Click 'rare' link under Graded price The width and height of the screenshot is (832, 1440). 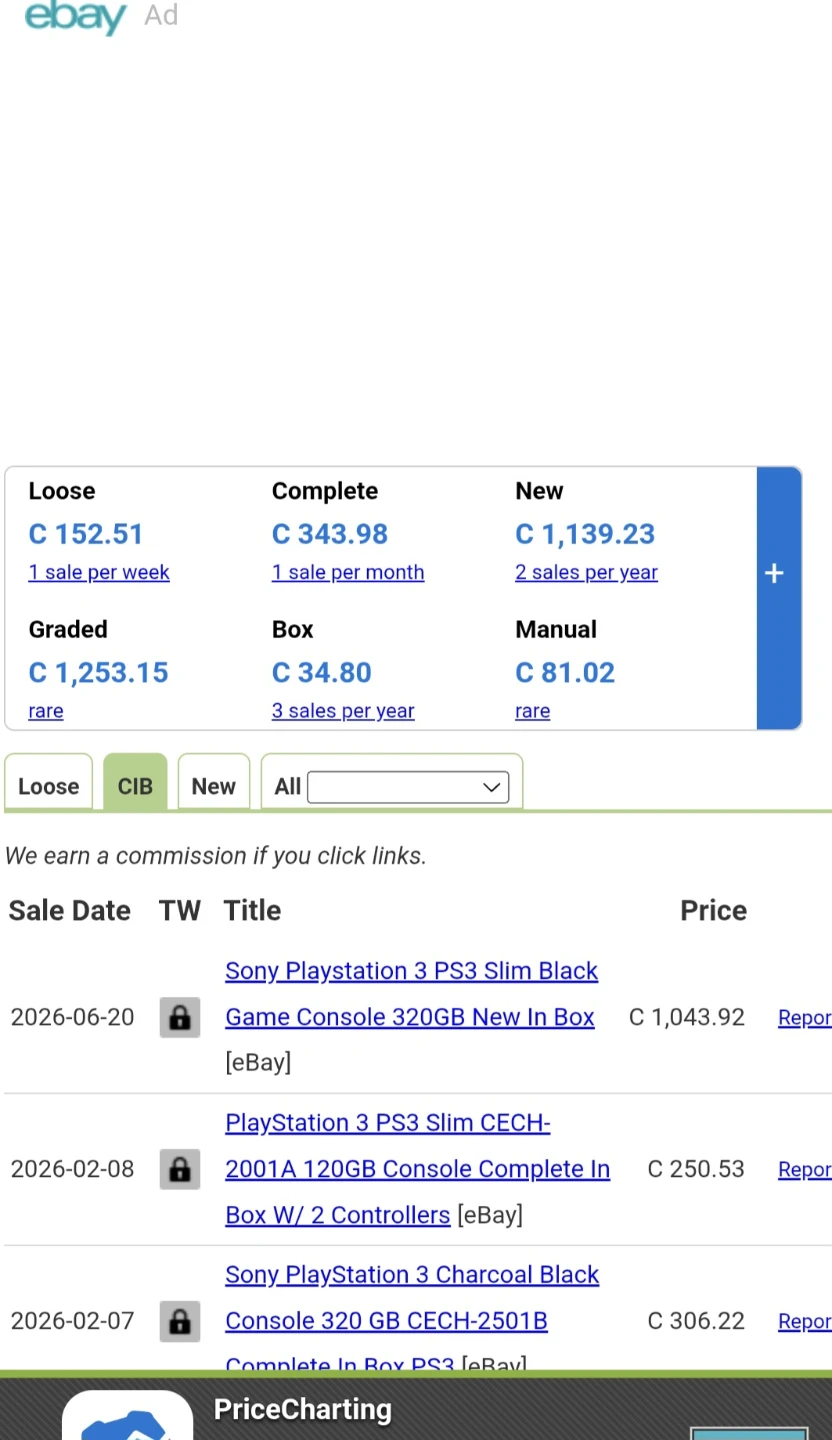[x=46, y=711]
